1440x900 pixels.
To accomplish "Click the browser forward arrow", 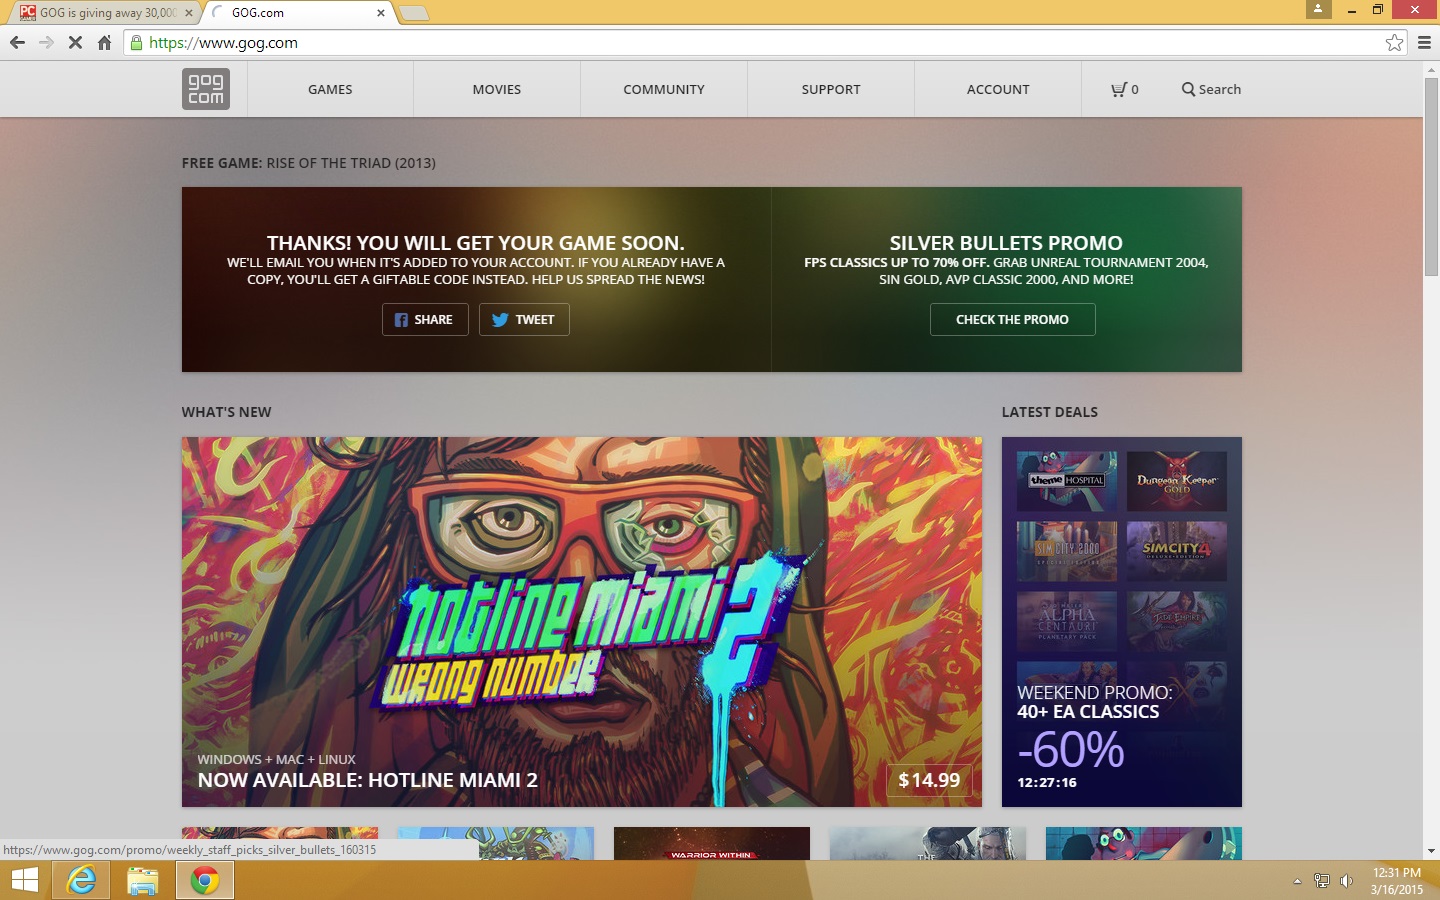I will [46, 42].
